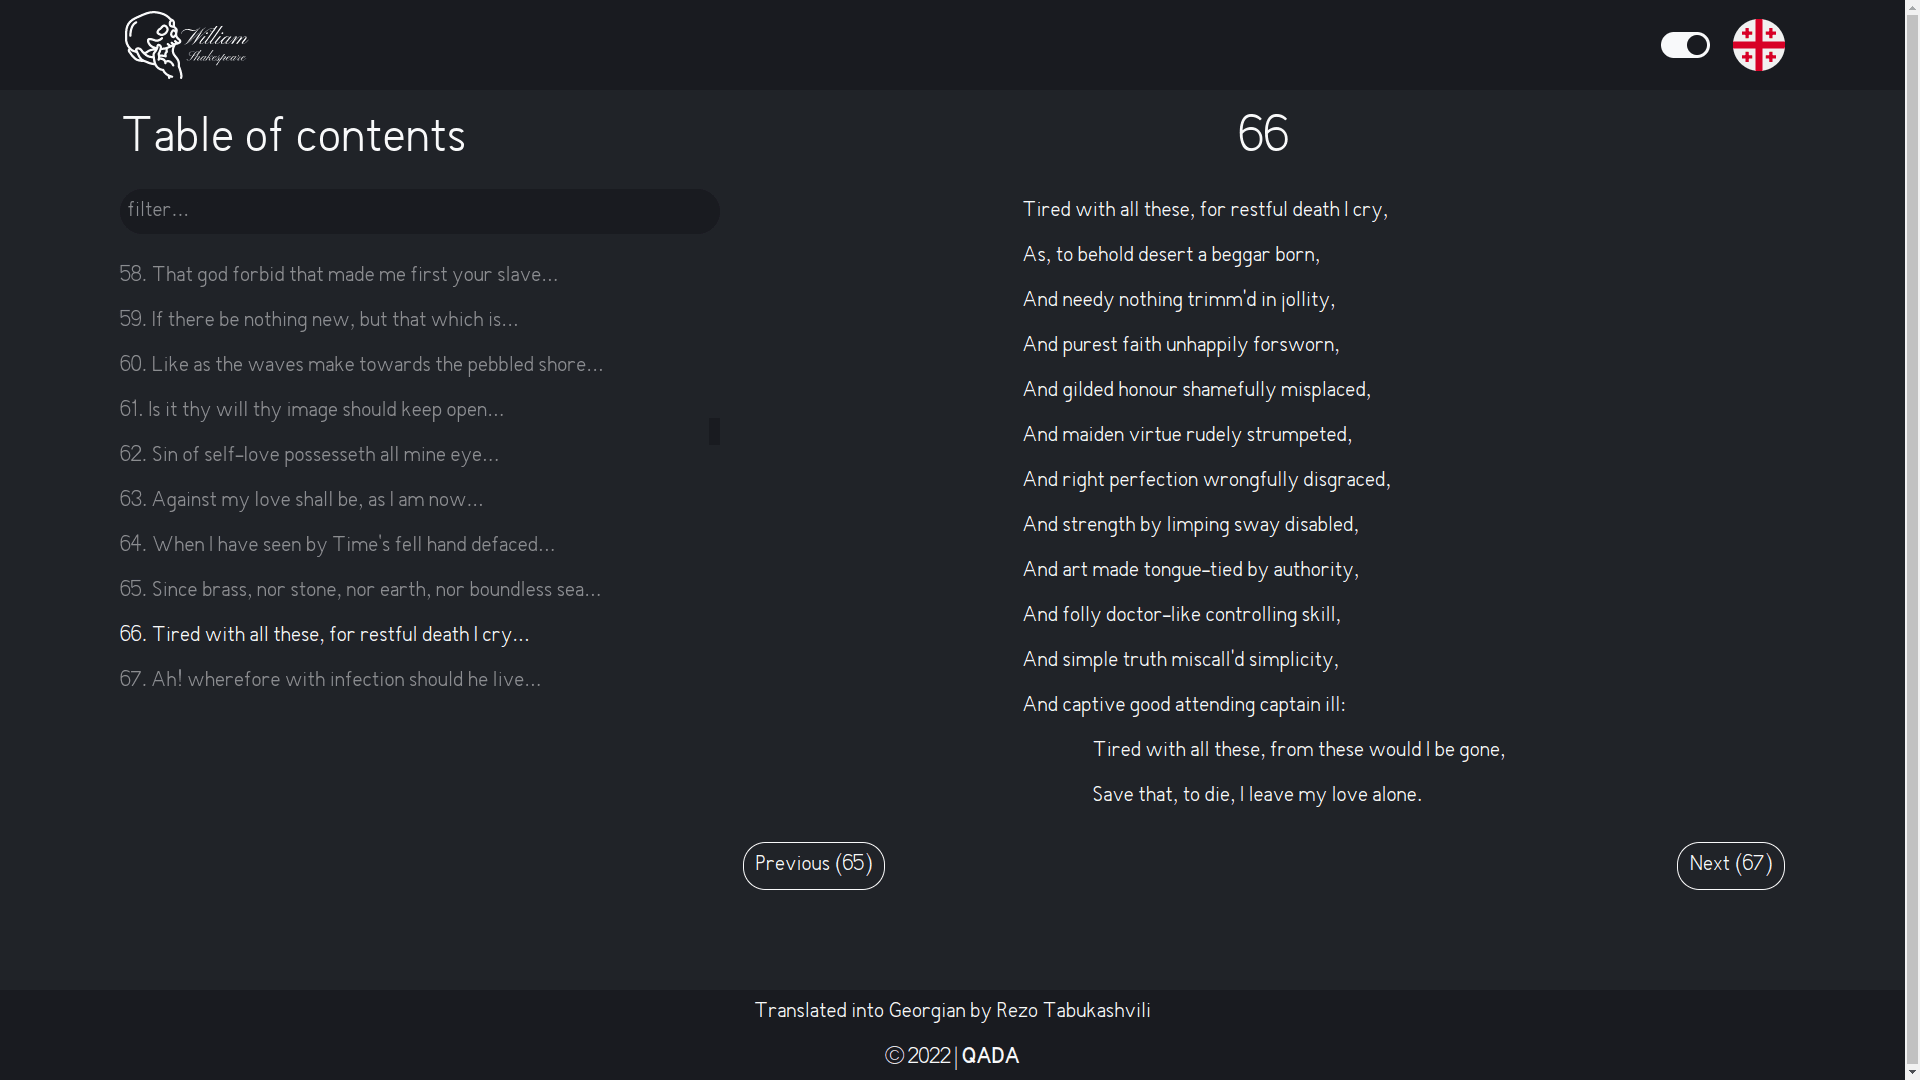1920x1080 pixels.
Task: Click the Next (67) button
Action: (x=1730, y=865)
